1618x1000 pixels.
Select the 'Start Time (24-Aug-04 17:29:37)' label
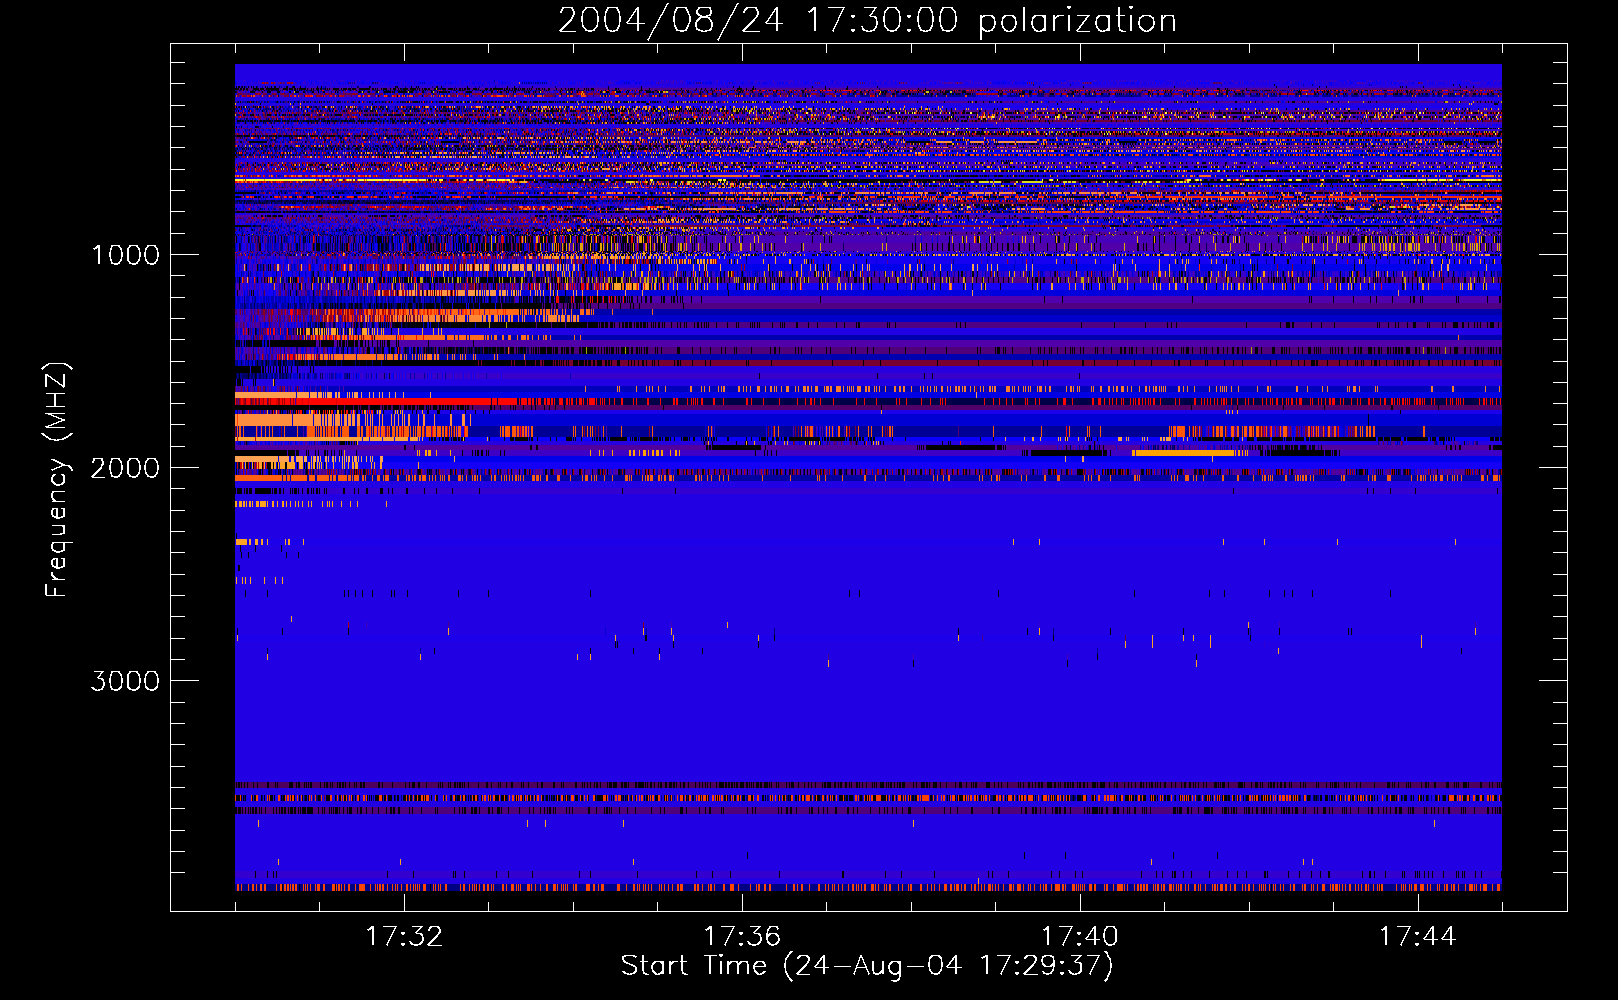(867, 966)
